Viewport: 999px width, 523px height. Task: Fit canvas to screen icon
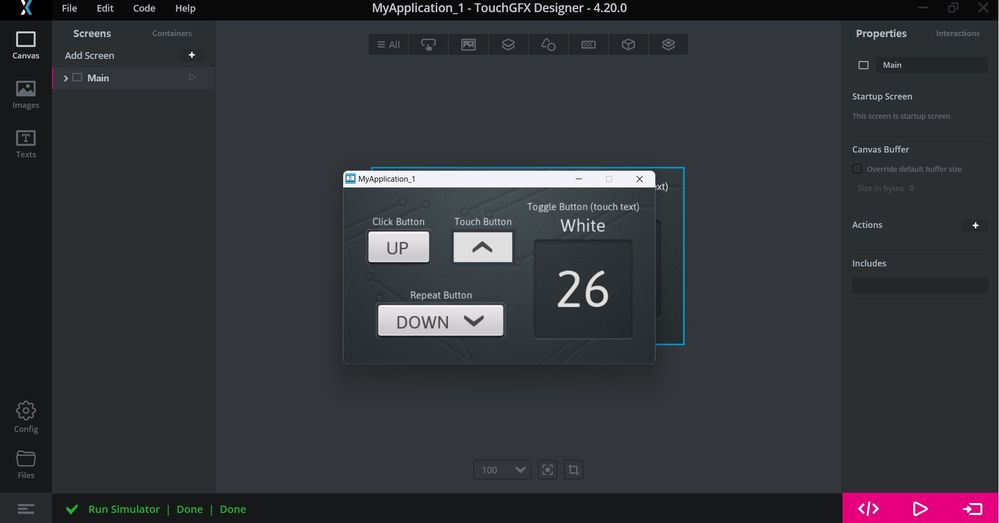pos(547,470)
